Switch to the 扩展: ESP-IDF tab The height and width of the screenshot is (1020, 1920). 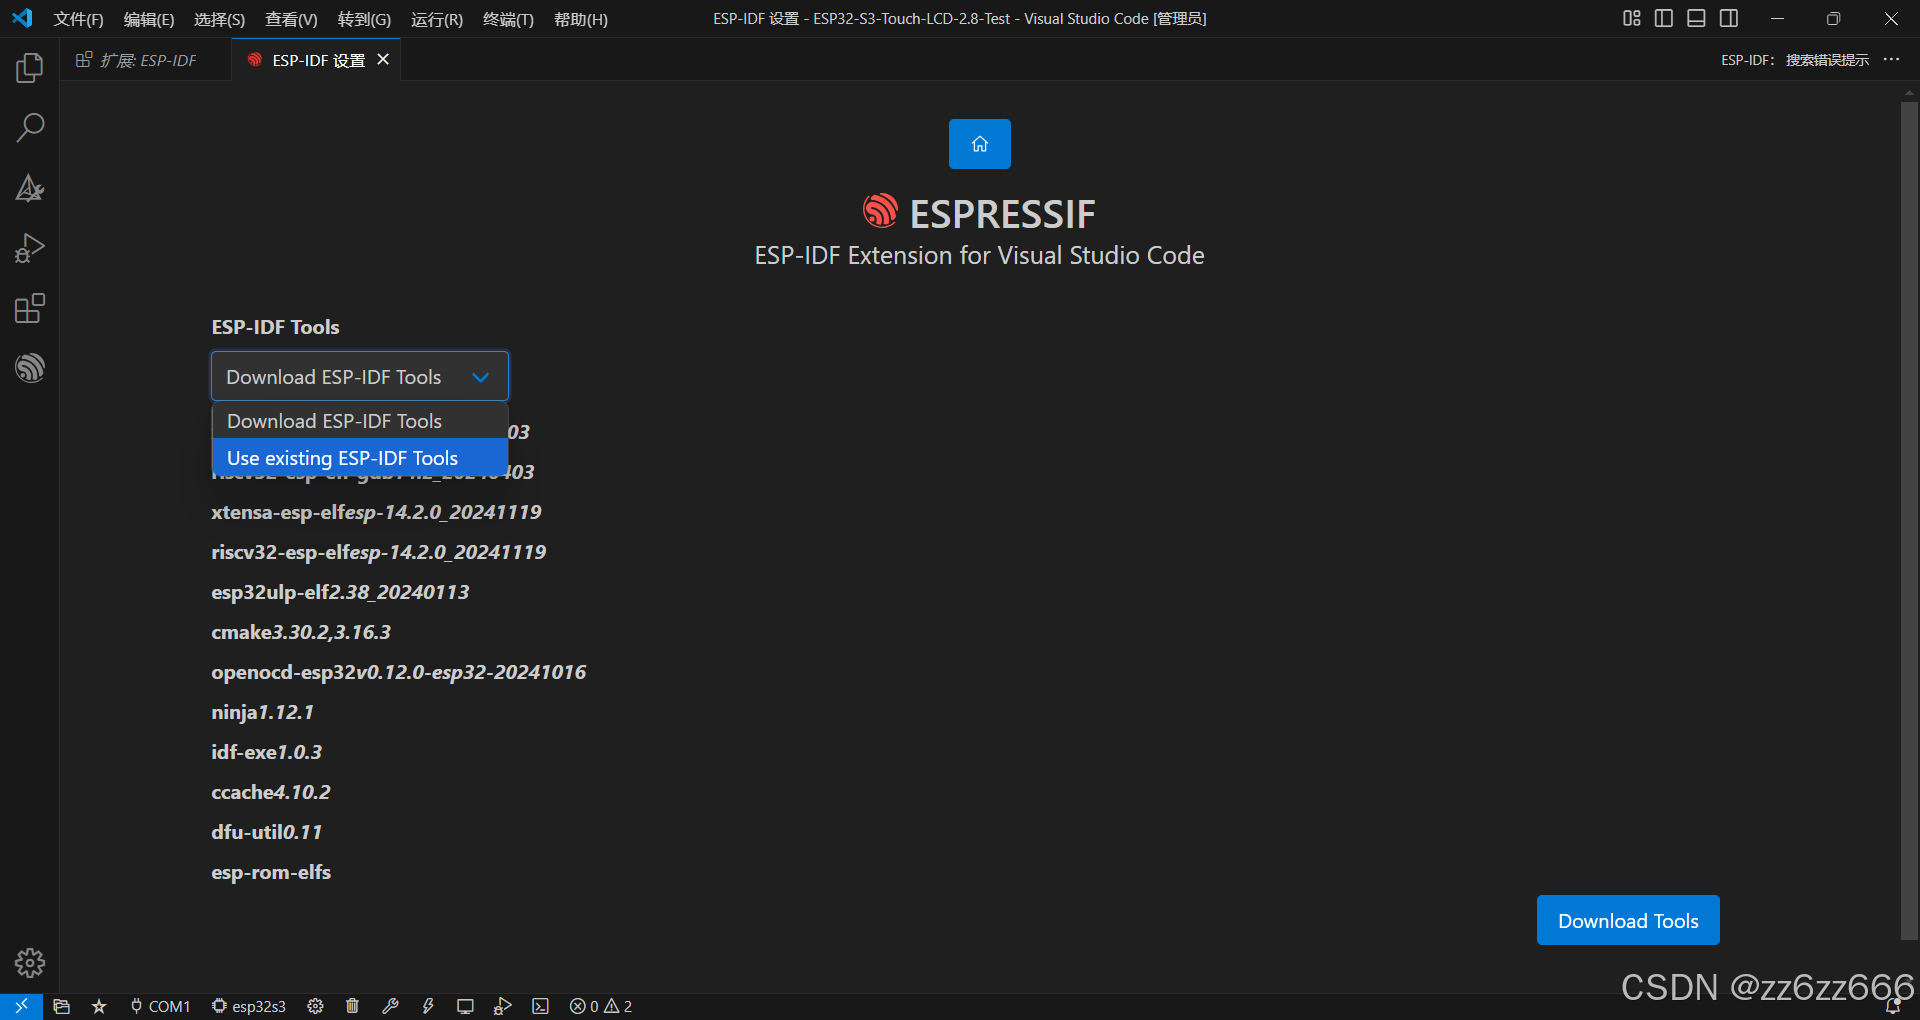146,60
